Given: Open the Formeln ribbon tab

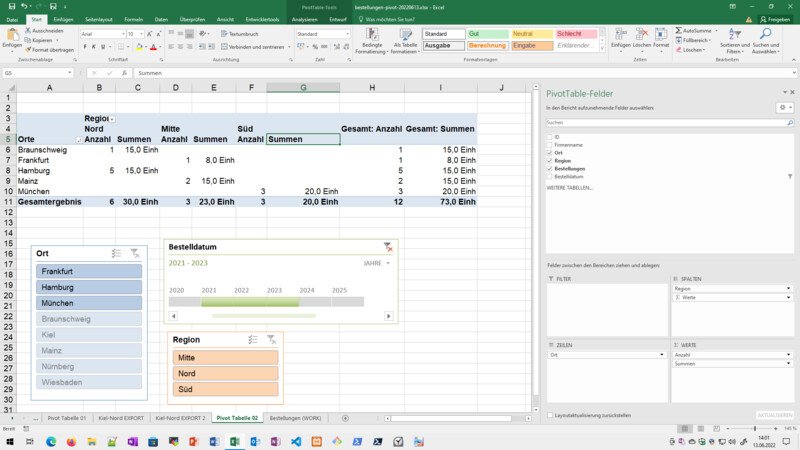Looking at the screenshot, I should 134,19.
